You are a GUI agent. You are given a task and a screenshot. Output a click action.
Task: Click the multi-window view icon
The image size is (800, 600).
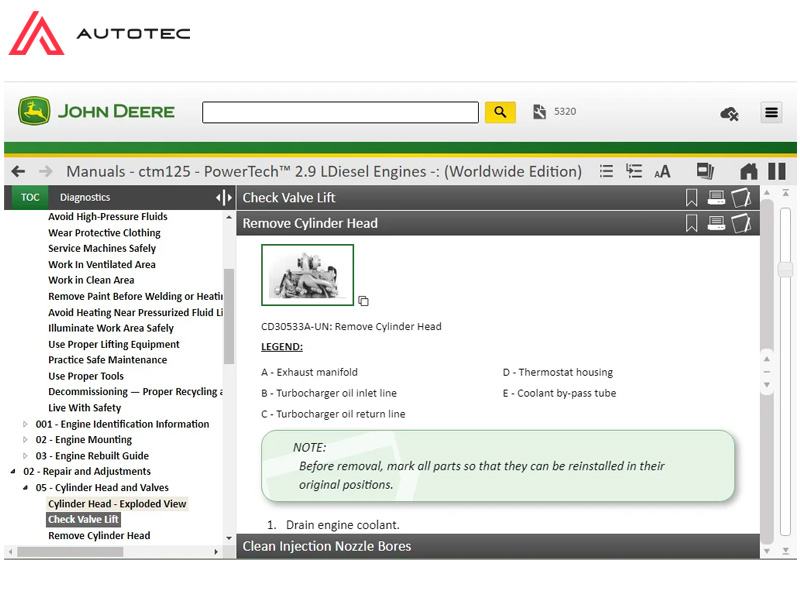tap(705, 170)
